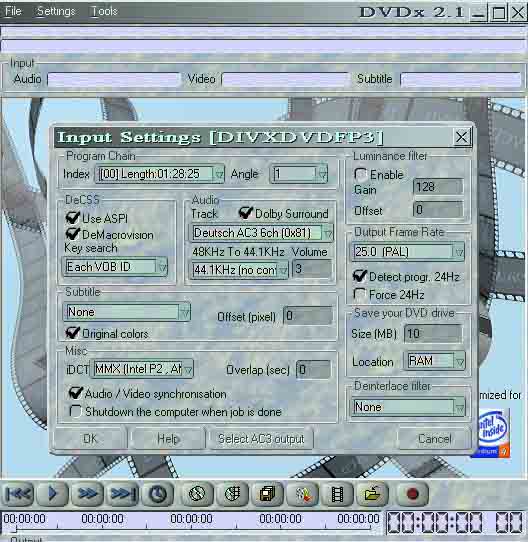Click the OK button in Input Settings
The width and height of the screenshot is (528, 542).
(x=90, y=439)
